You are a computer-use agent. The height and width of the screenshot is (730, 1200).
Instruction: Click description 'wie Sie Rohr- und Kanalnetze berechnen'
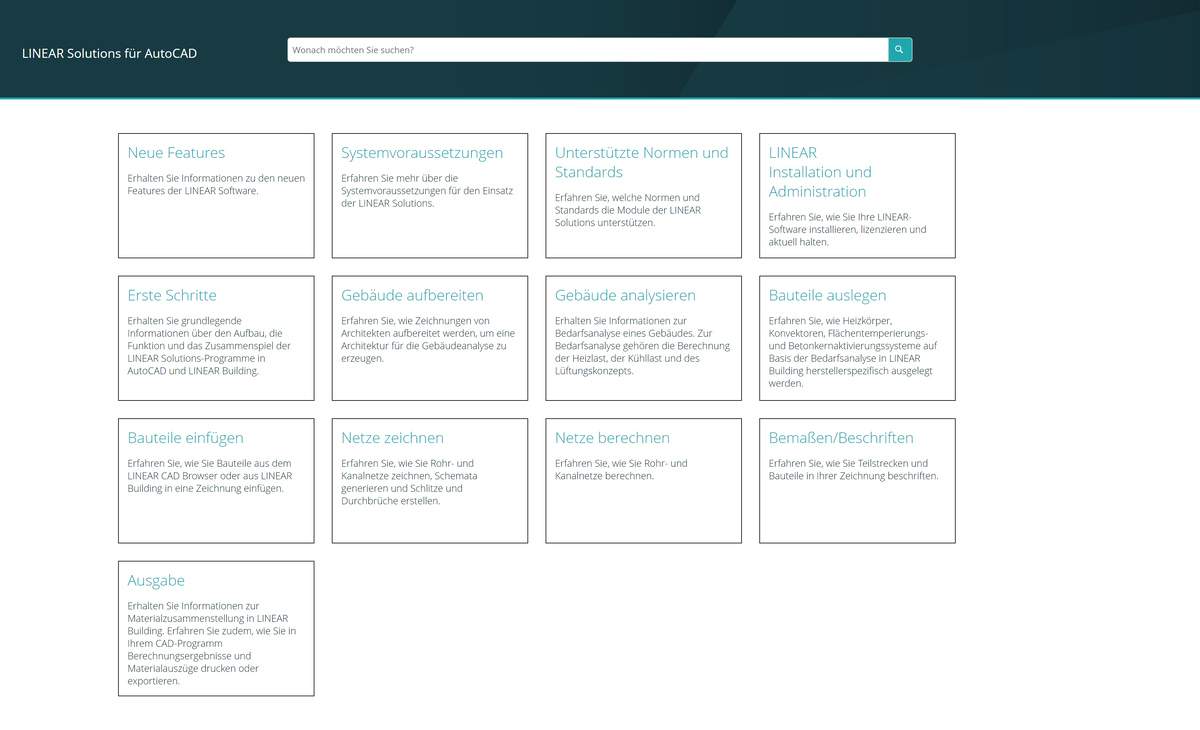point(621,470)
